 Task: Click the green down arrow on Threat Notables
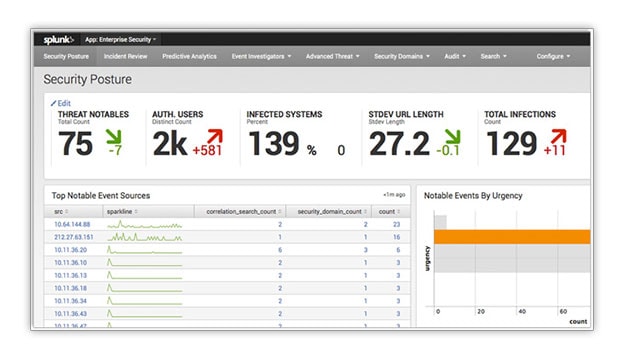click(114, 137)
